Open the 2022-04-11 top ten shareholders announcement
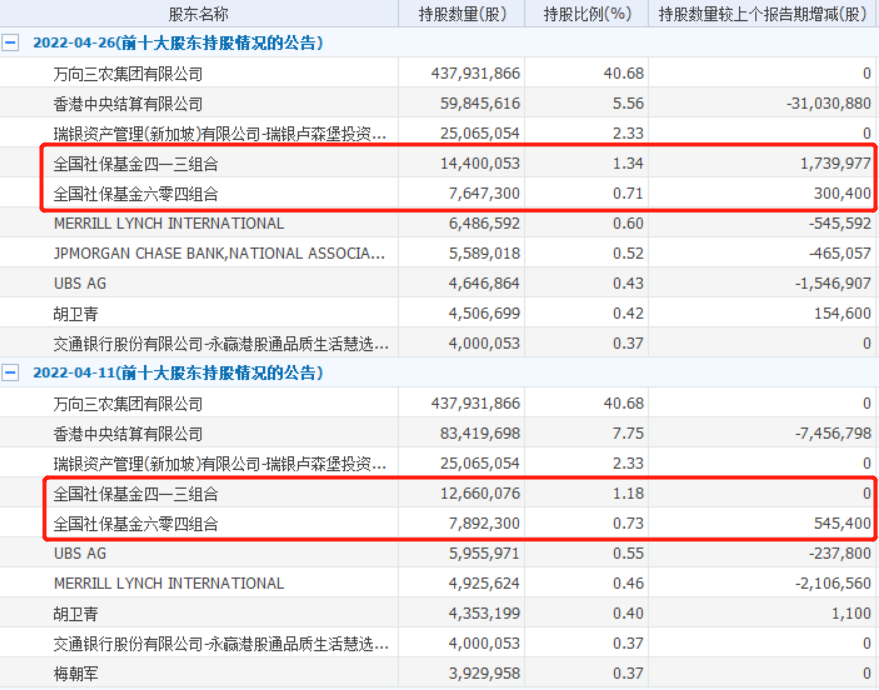The image size is (879, 690). (x=178, y=373)
